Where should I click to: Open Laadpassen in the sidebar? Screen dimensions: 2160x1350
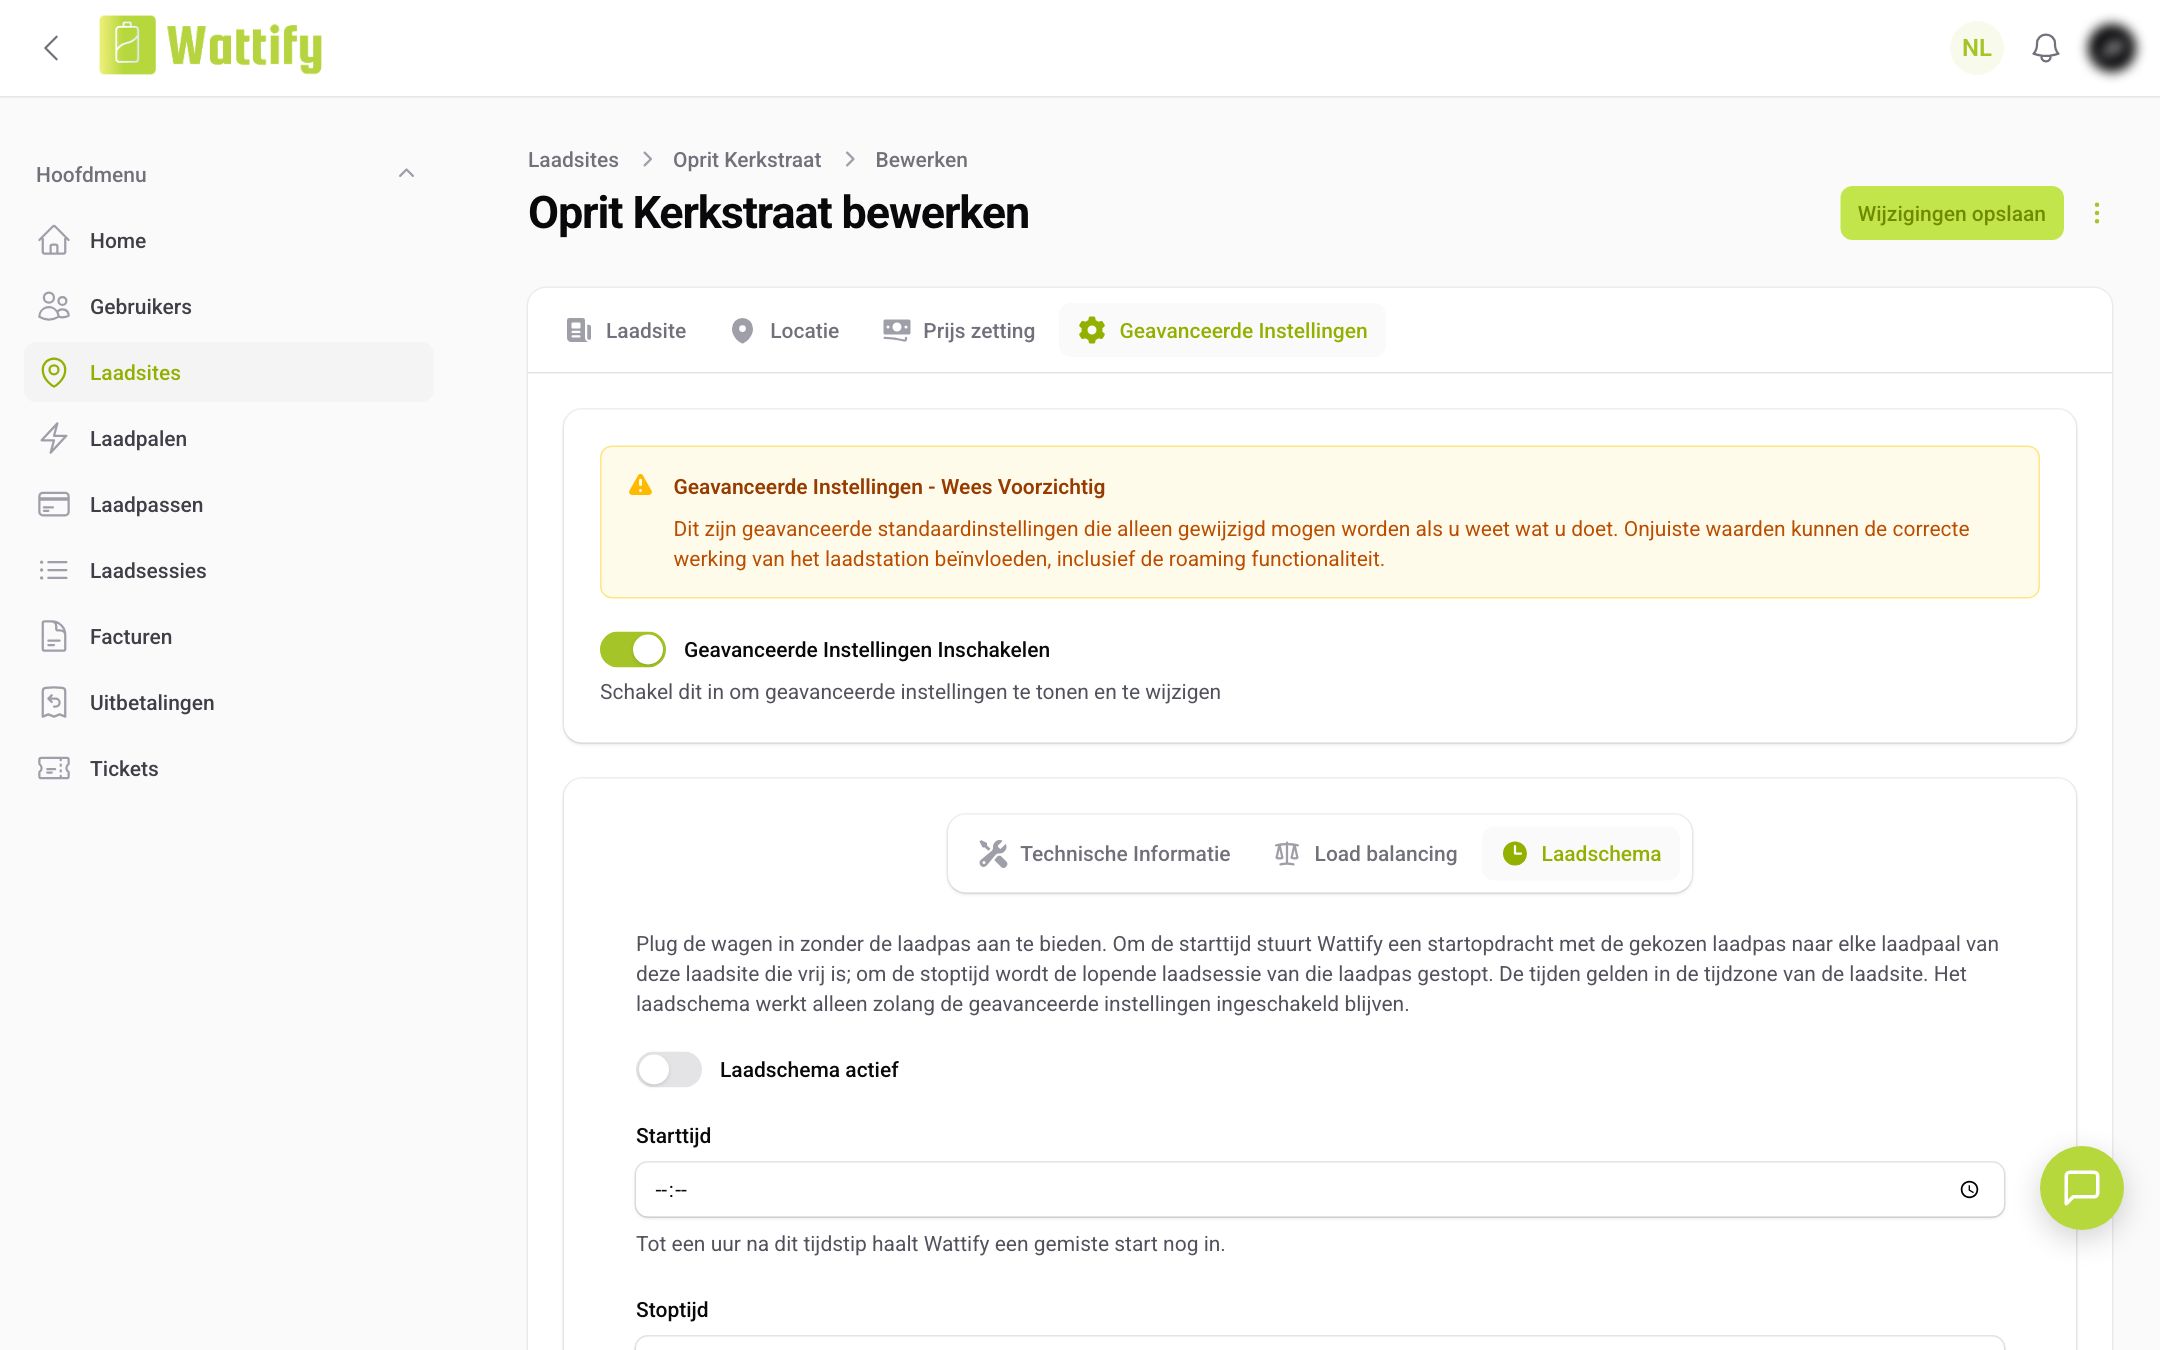pos(229,505)
